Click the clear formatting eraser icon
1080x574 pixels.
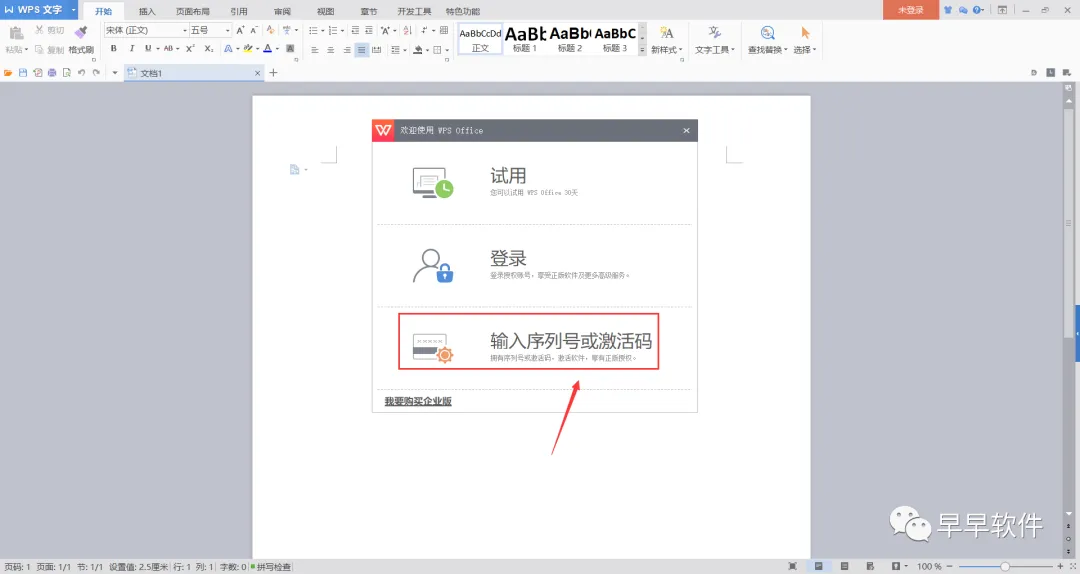coord(271,30)
